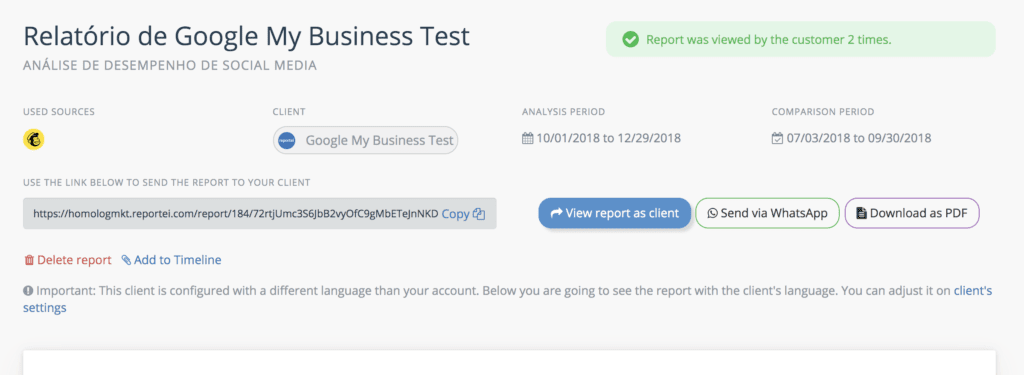
Task: Select the Google My Business Test client chip
Action: (x=366, y=140)
